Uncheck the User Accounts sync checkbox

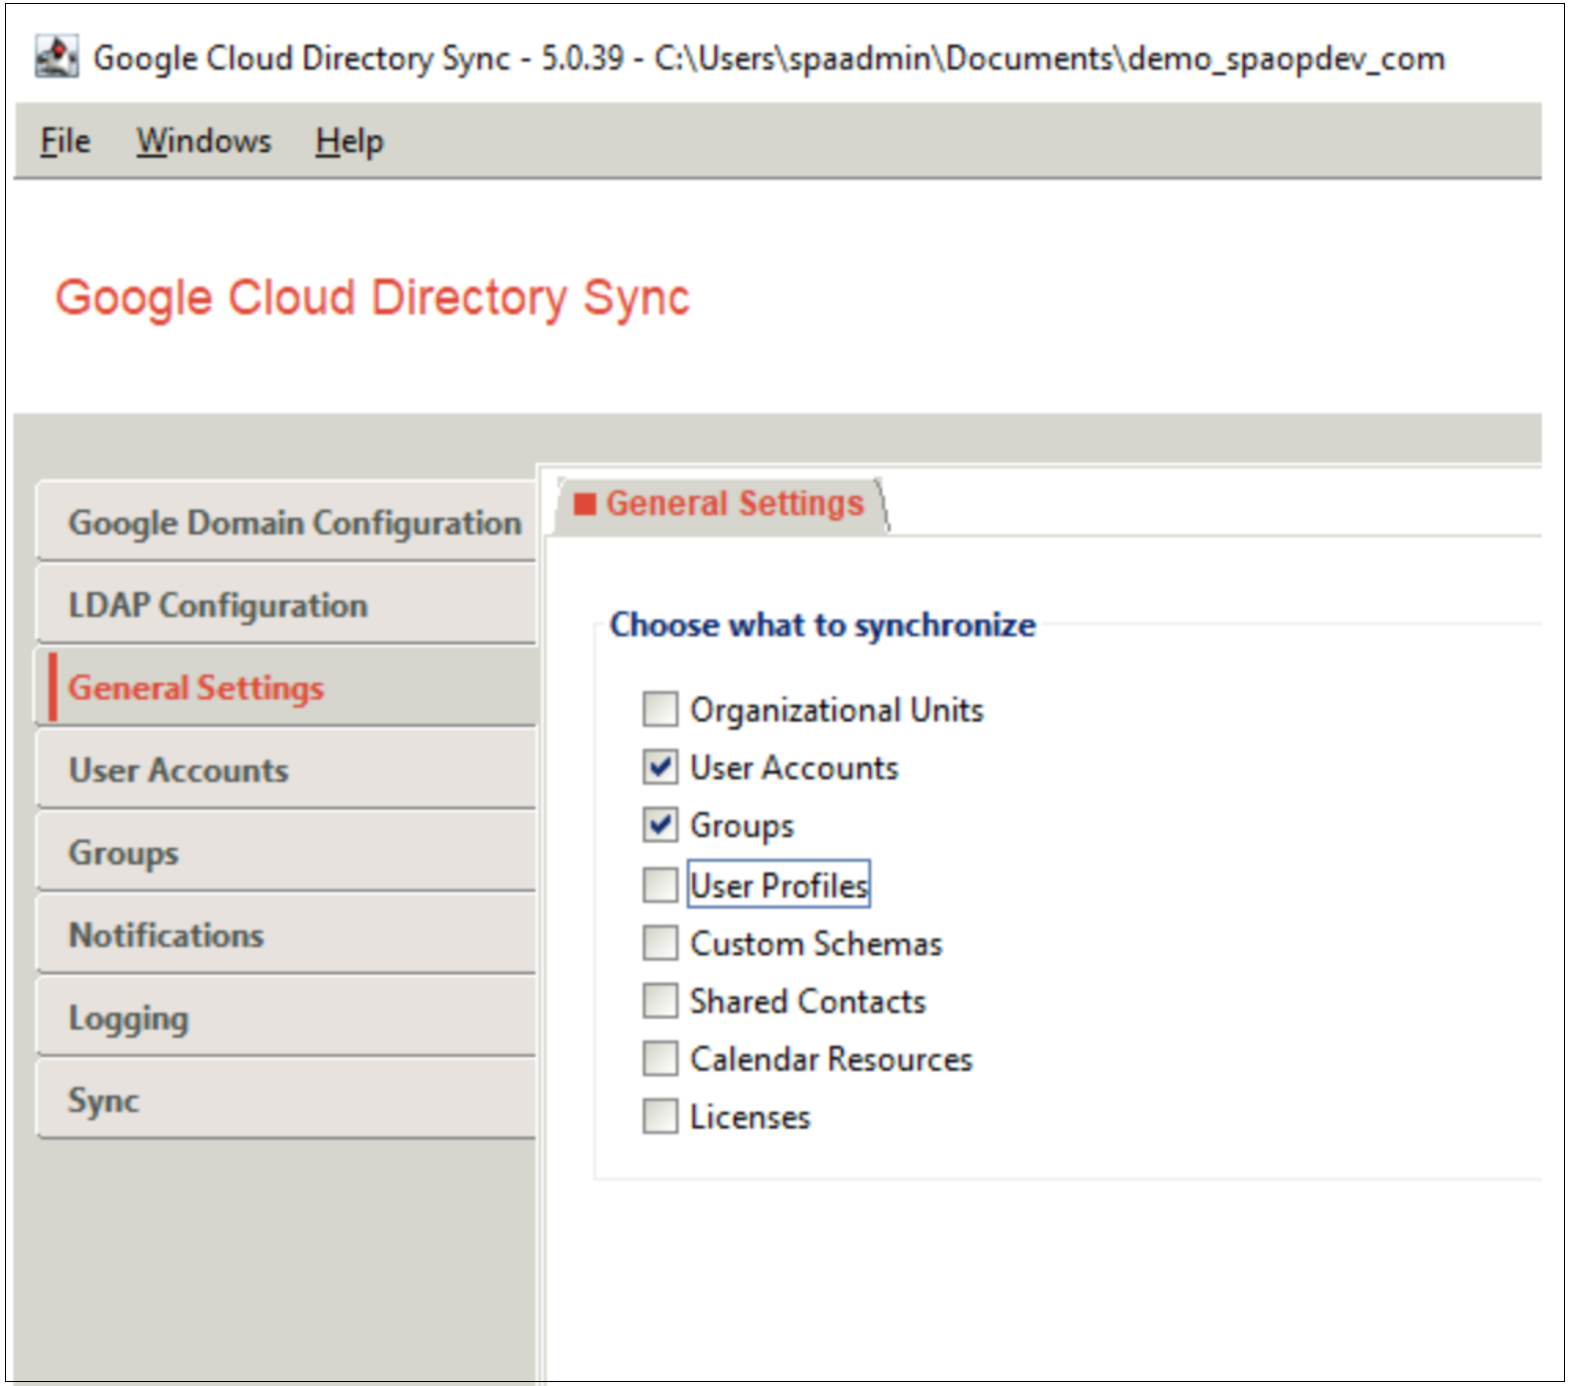(x=660, y=767)
